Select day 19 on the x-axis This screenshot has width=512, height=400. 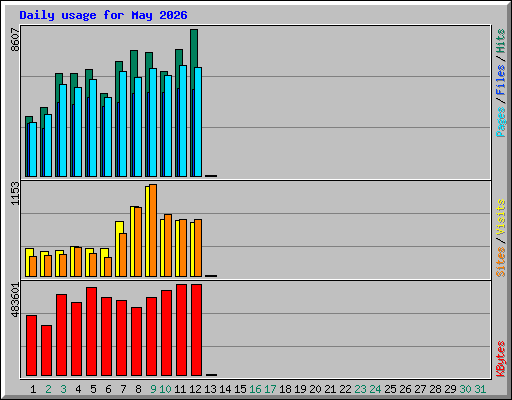pyautogui.click(x=300, y=389)
